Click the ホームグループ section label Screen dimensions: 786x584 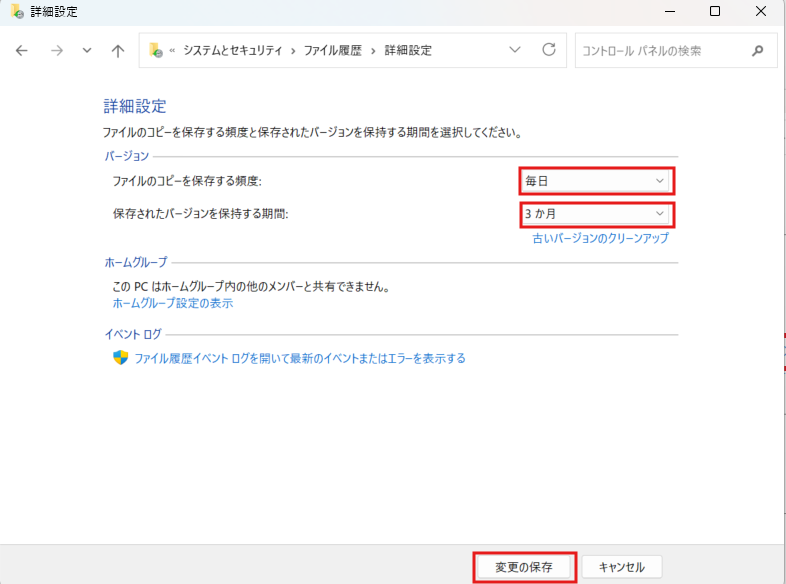coord(136,262)
